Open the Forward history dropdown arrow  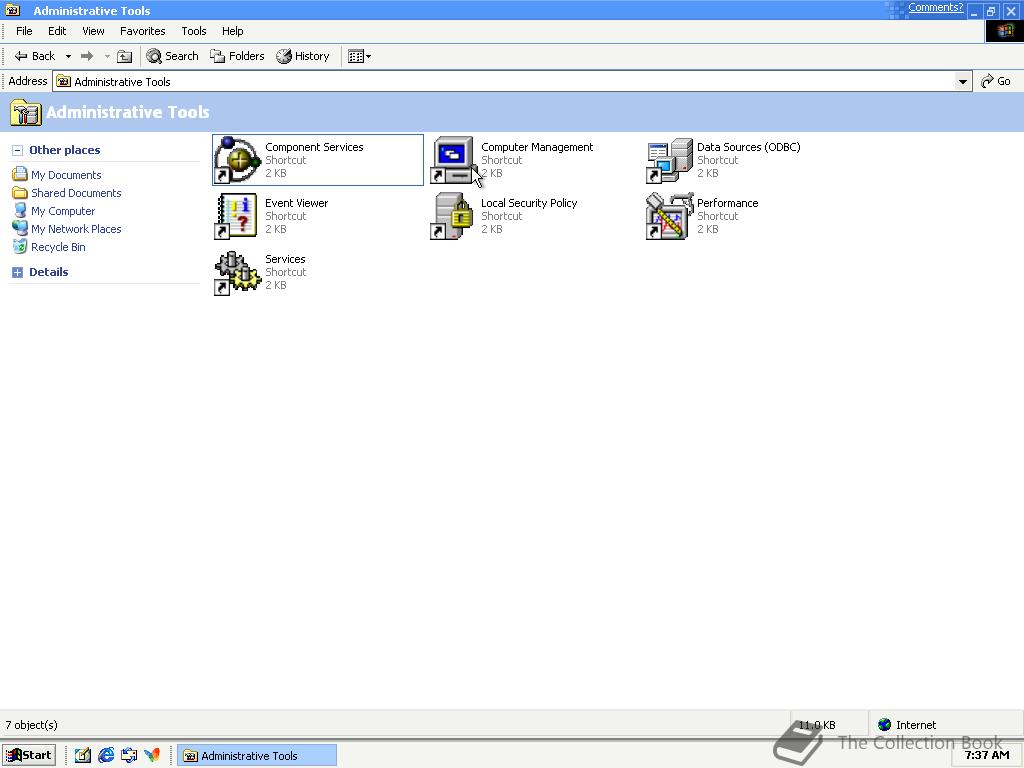(107, 56)
